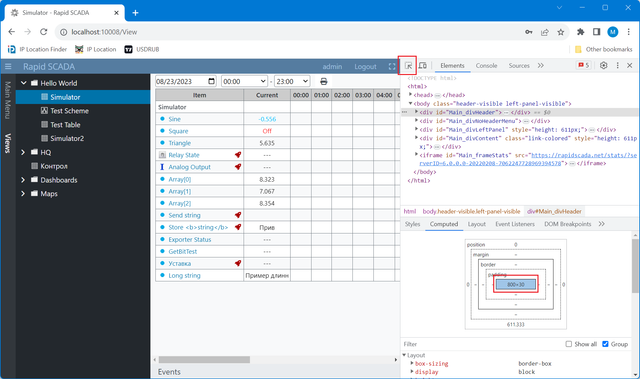640x379 pixels.
Task: Open the DOM Breakpoints pane tab
Action: (567, 224)
